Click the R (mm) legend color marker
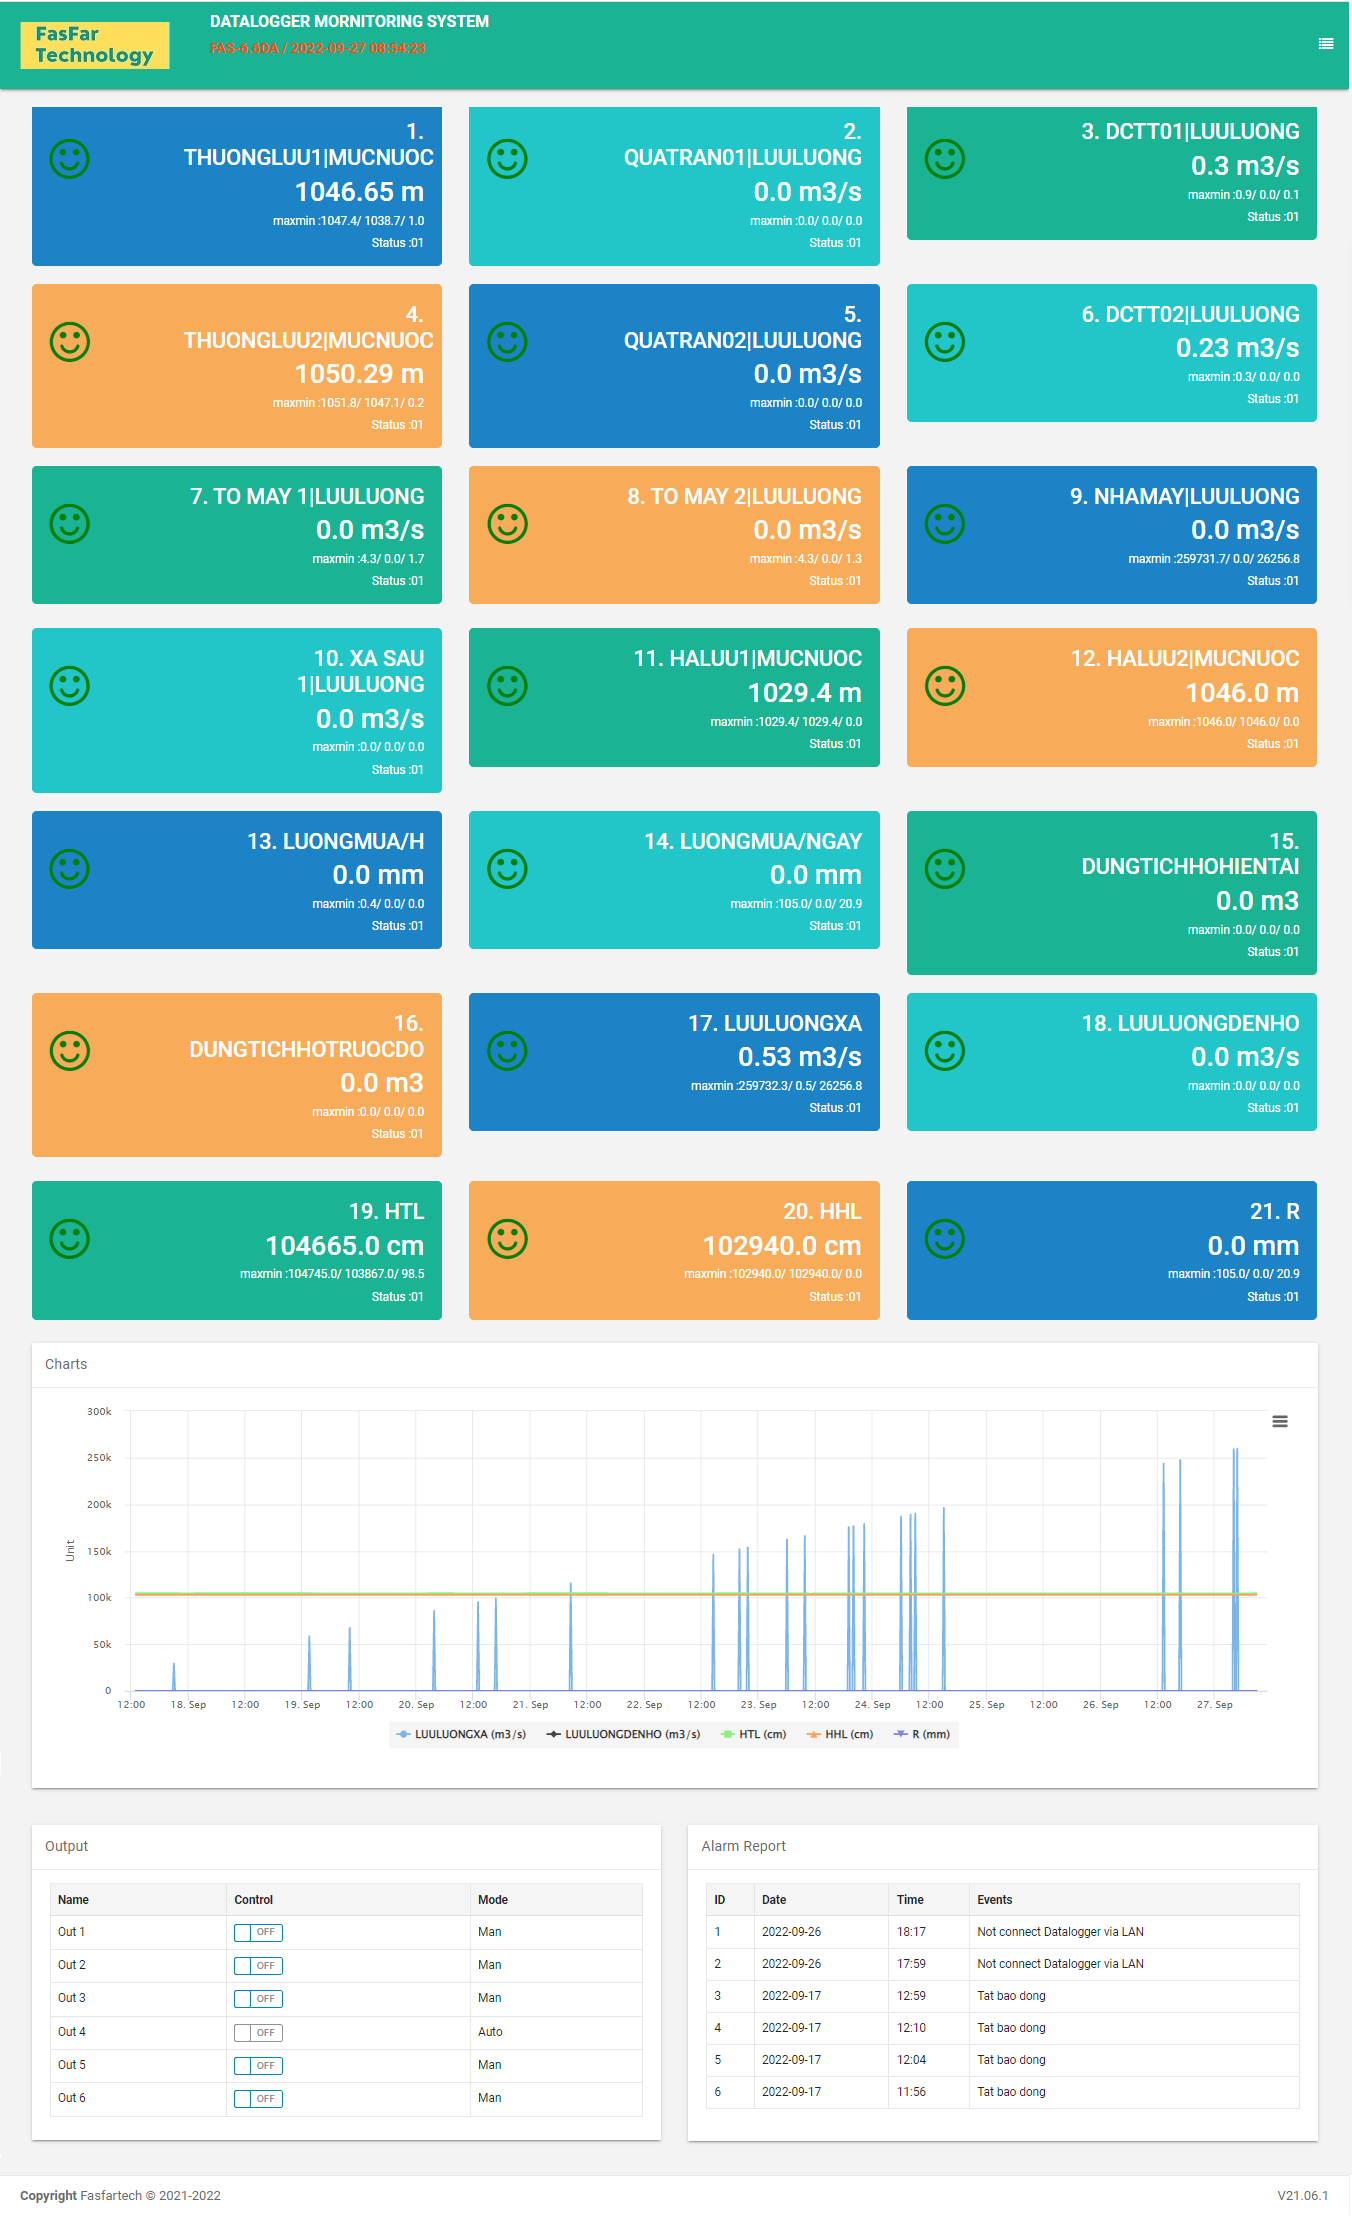This screenshot has height=2240, width=1352. [900, 1734]
